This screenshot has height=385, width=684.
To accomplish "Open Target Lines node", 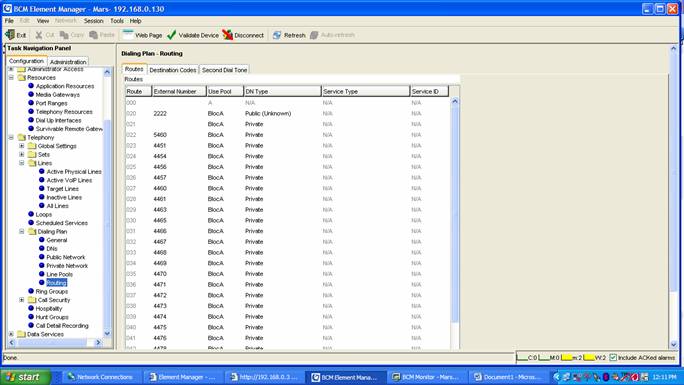I will [63, 189].
